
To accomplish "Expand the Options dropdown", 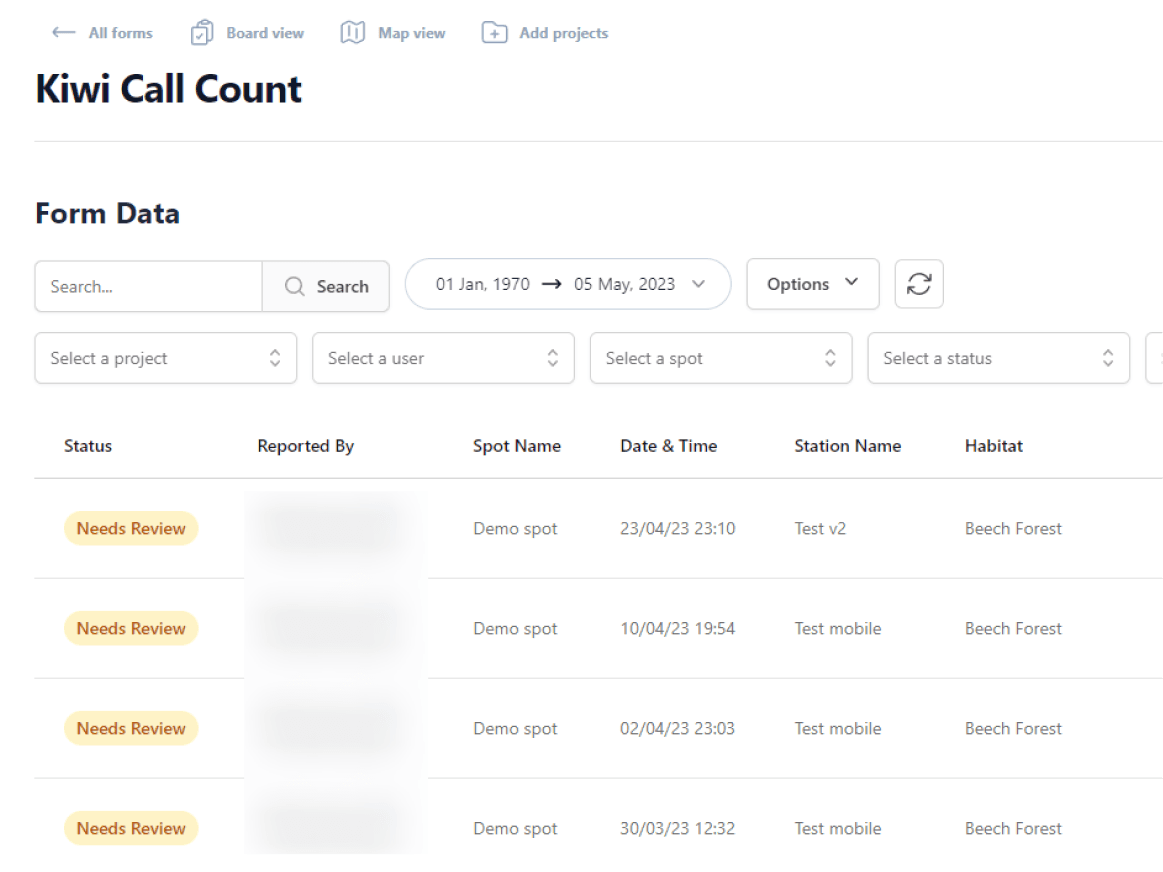I will pos(812,283).
